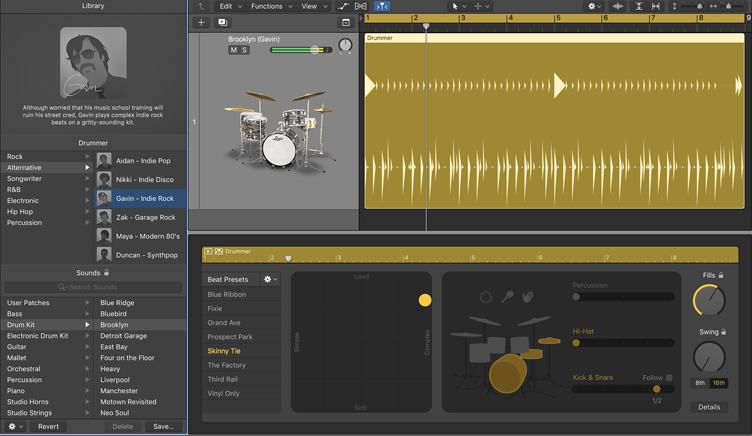Click the add new track plus button
Viewport: 752px width, 436px height.
pyautogui.click(x=201, y=23)
